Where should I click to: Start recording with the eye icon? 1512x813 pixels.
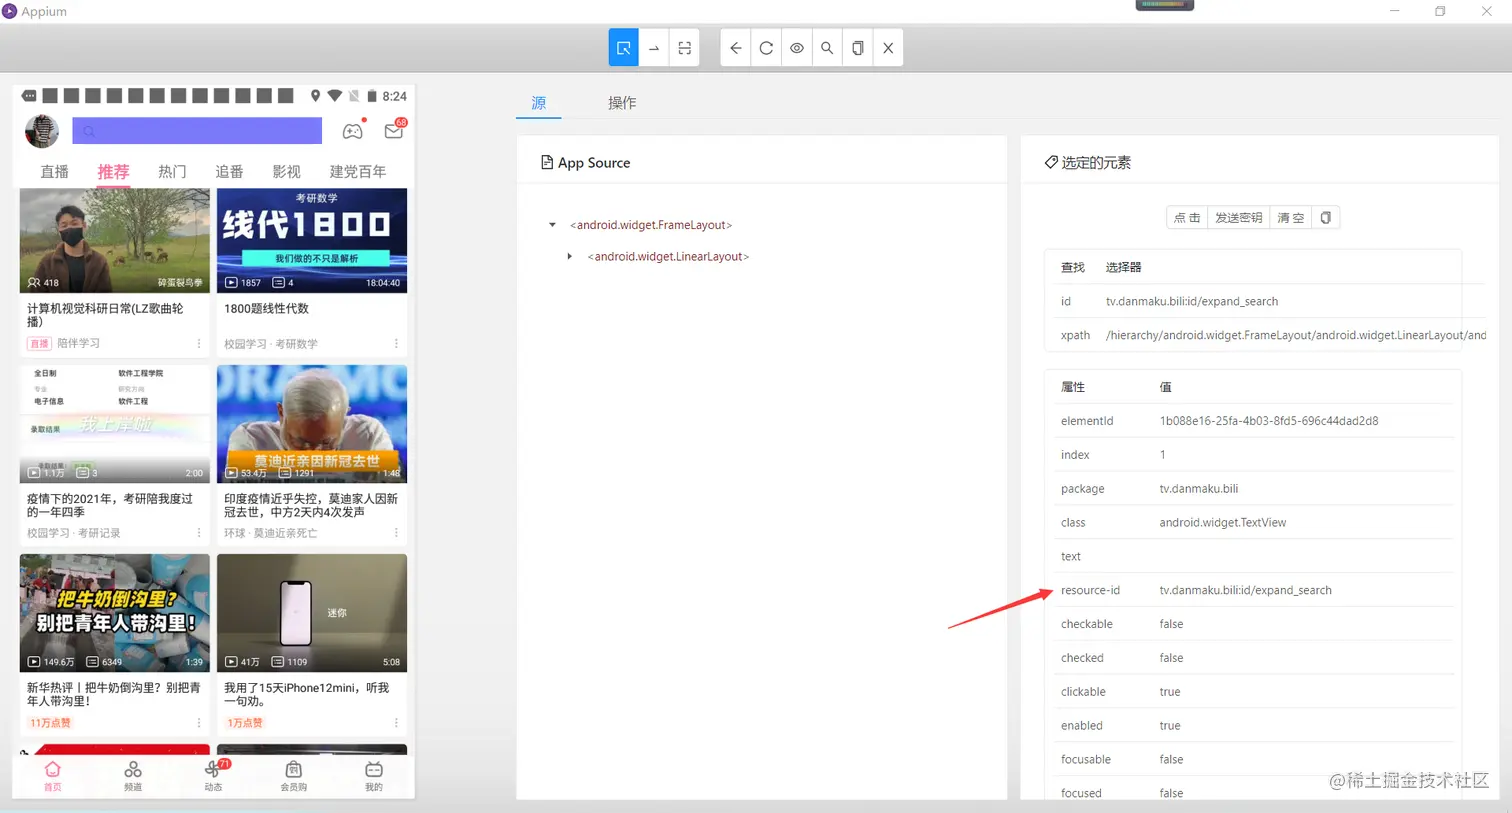tap(797, 48)
